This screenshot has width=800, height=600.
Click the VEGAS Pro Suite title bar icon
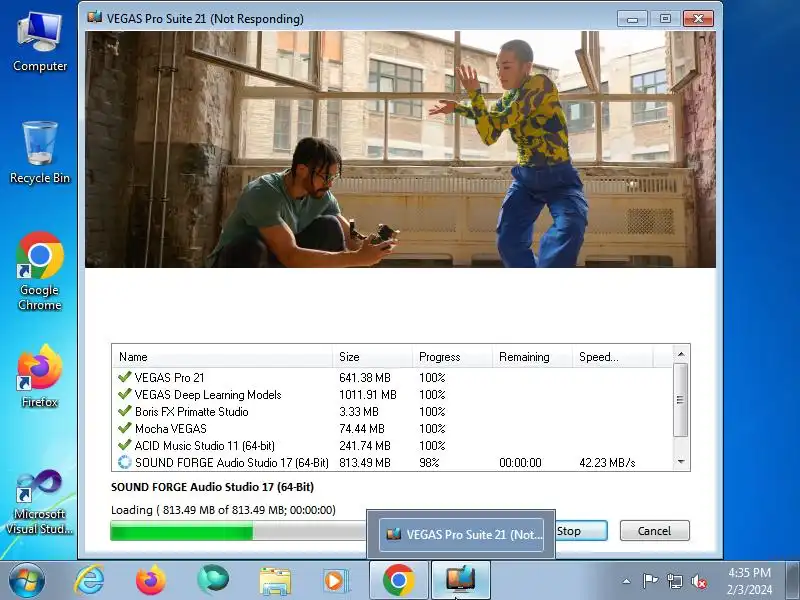click(94, 18)
